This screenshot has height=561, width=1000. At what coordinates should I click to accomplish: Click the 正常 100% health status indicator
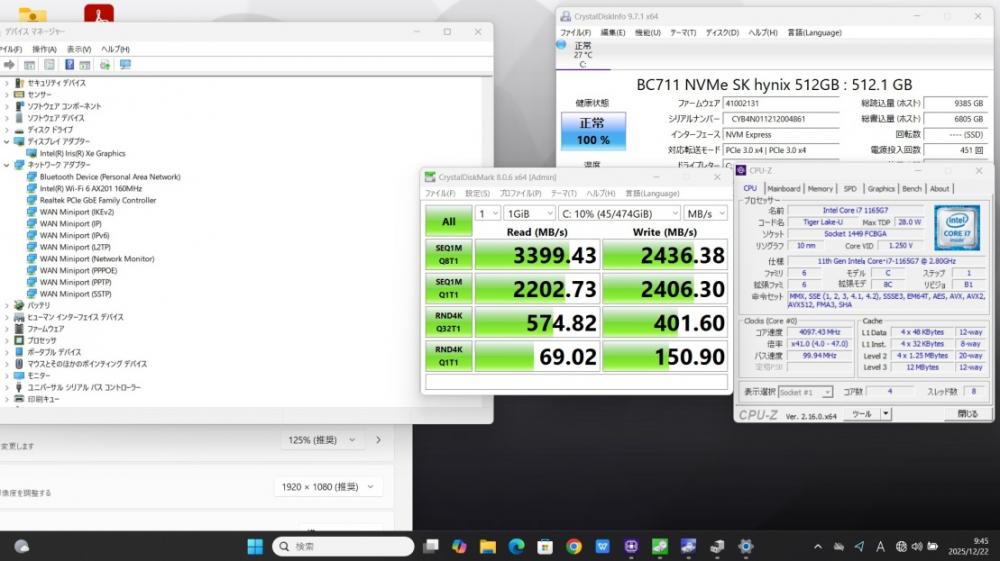point(593,132)
